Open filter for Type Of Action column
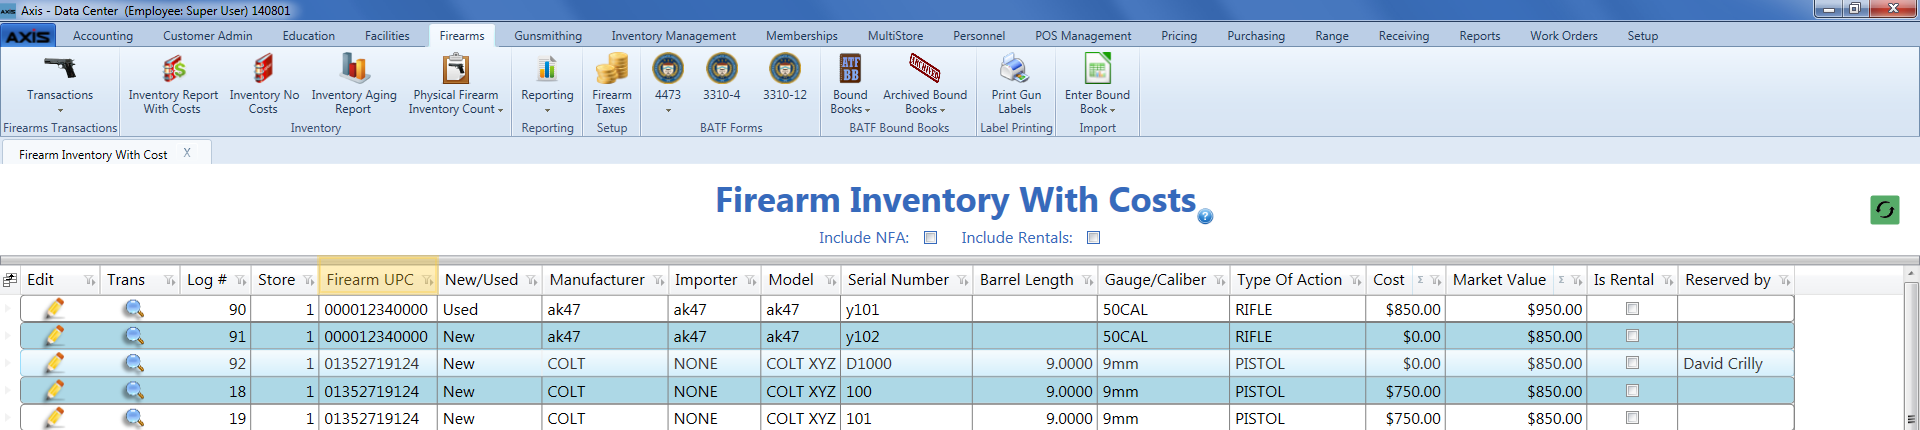 [x=1355, y=281]
